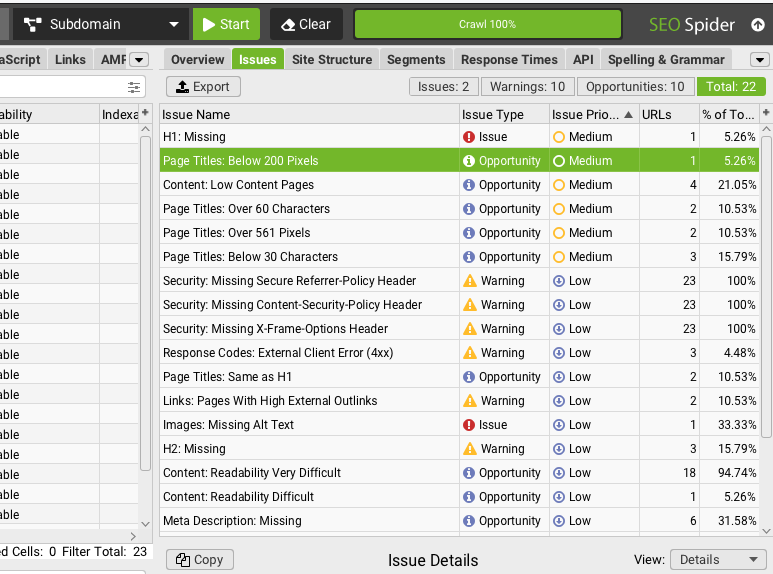The height and width of the screenshot is (574, 773).
Task: Click the plus icon right of % of Total column
Action: pos(766,114)
